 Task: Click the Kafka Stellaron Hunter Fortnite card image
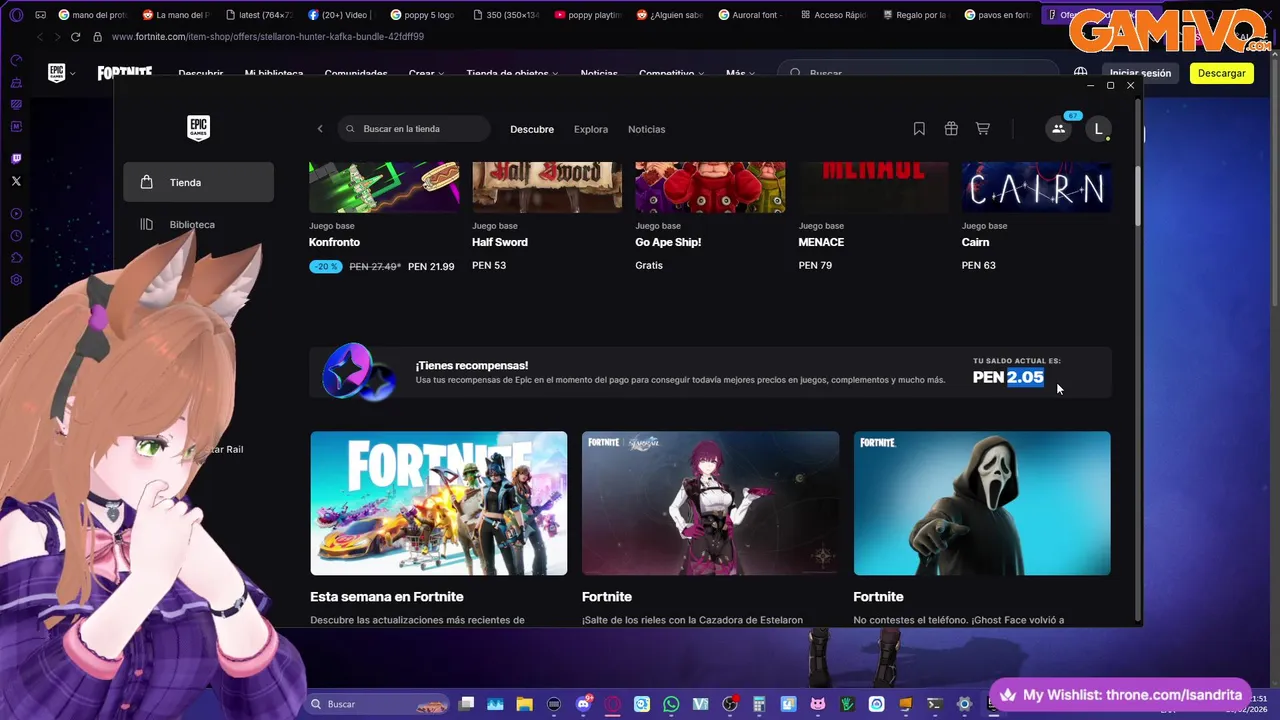tap(710, 503)
